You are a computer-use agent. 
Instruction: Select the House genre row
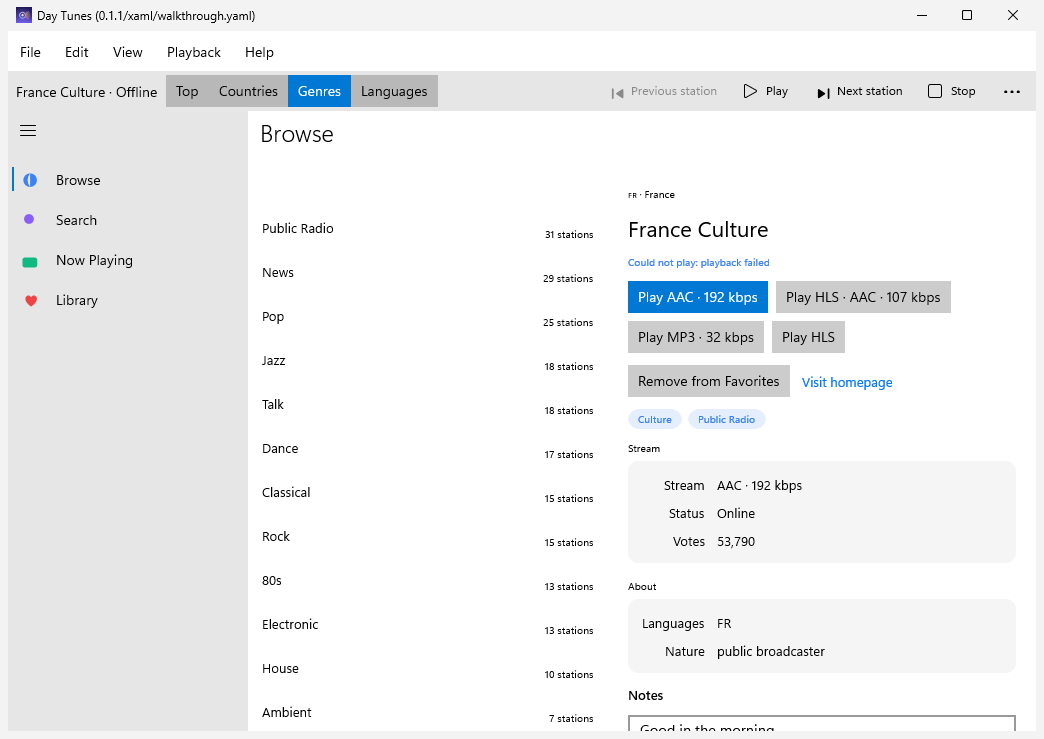(x=427, y=668)
